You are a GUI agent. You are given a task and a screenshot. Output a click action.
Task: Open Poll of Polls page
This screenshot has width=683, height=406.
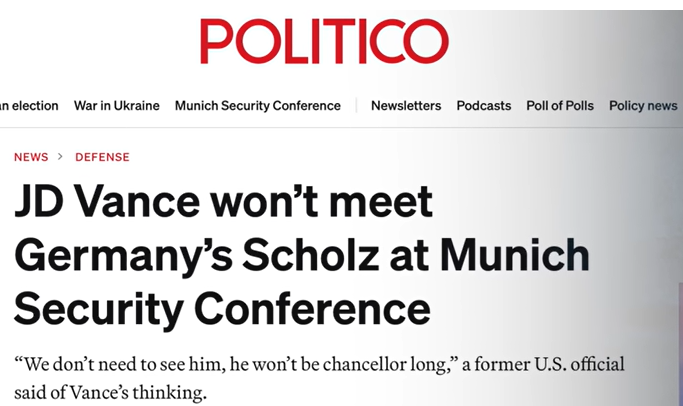pos(560,106)
